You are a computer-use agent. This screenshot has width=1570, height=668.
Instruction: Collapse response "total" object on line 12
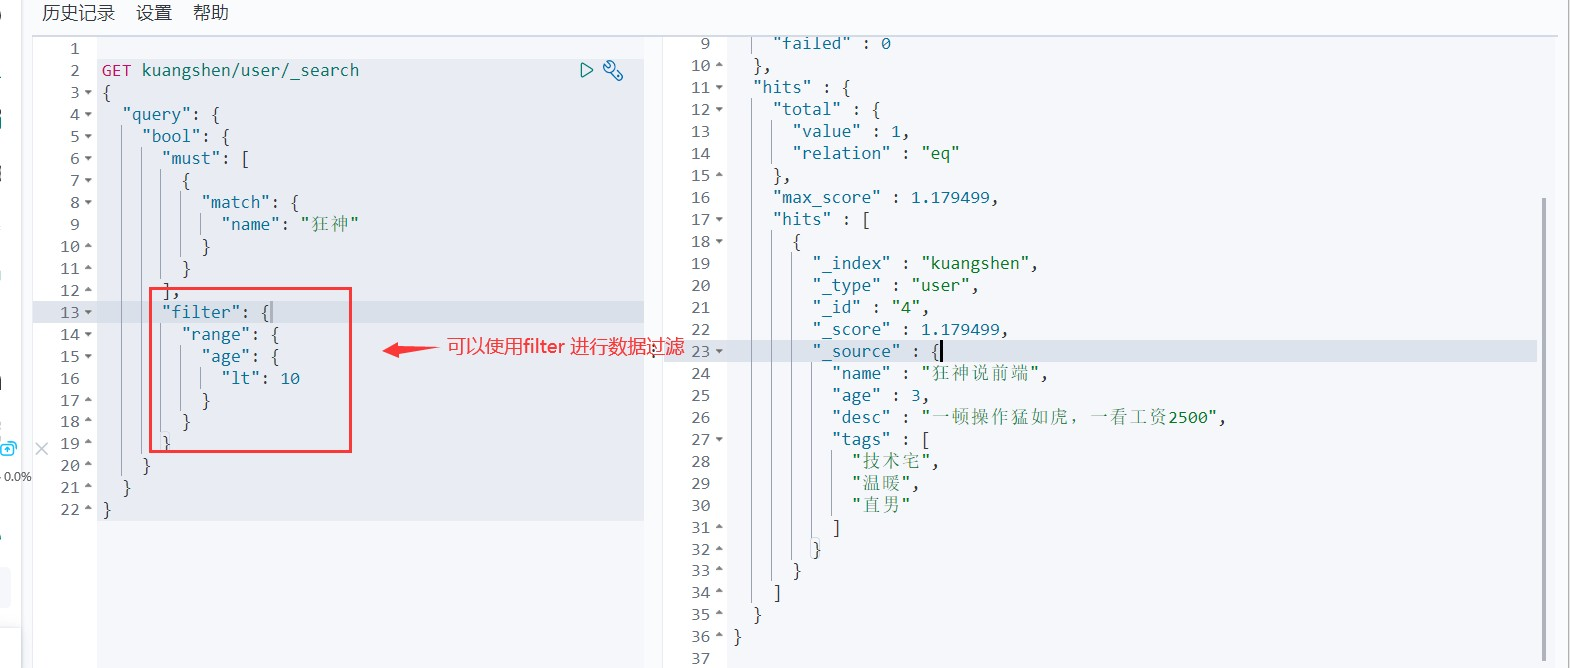click(719, 110)
